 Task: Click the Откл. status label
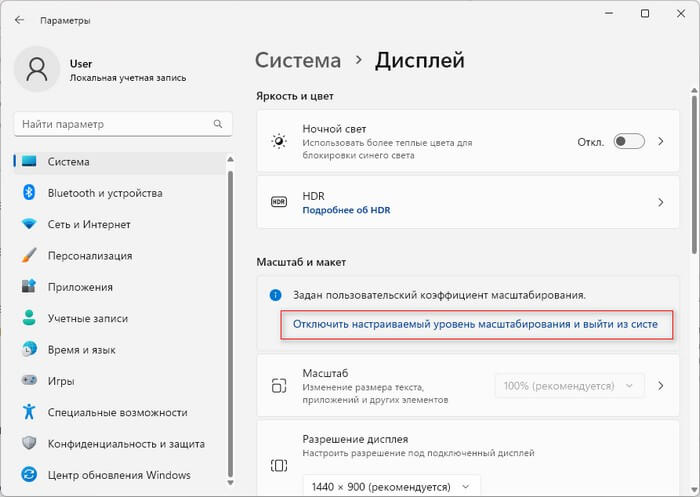(x=591, y=142)
